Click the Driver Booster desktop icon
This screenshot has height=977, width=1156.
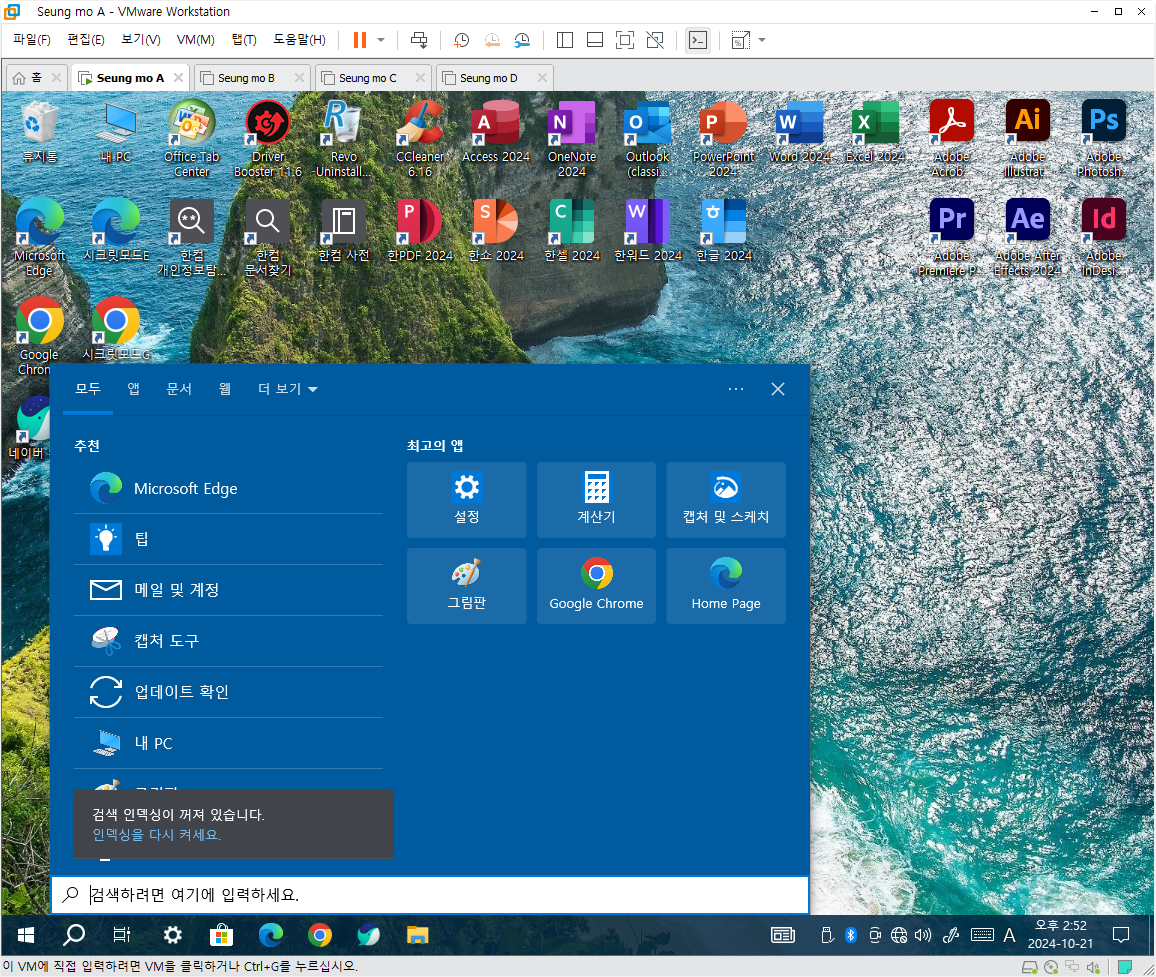(x=268, y=139)
